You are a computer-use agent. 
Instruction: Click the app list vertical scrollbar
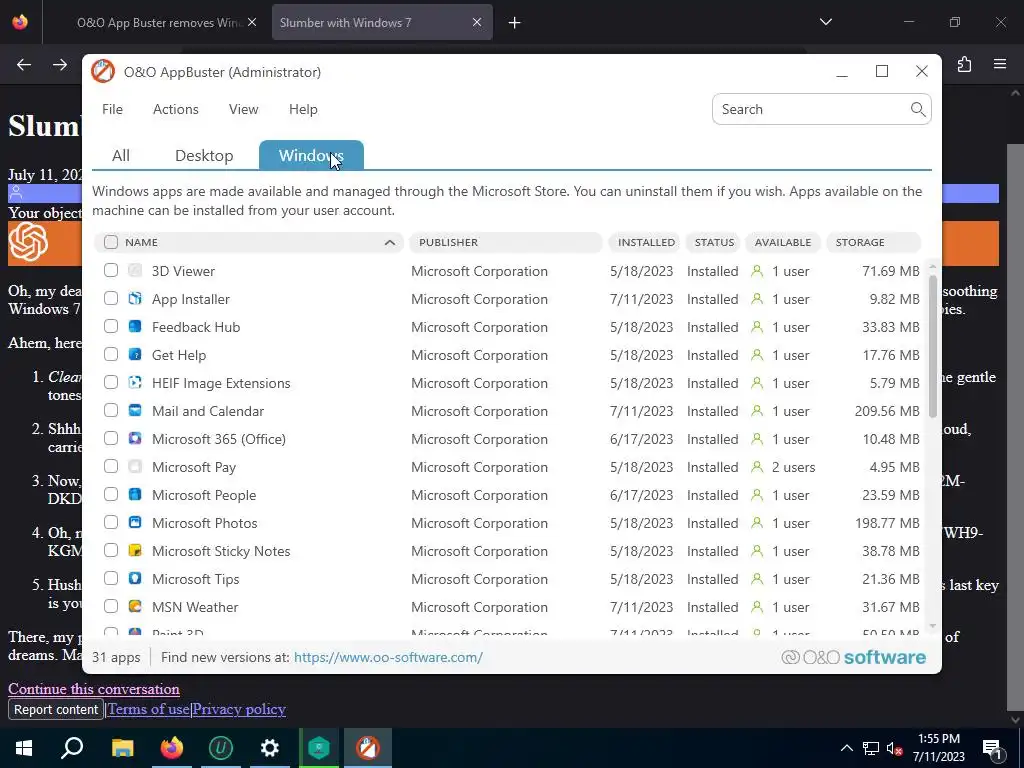(x=933, y=346)
